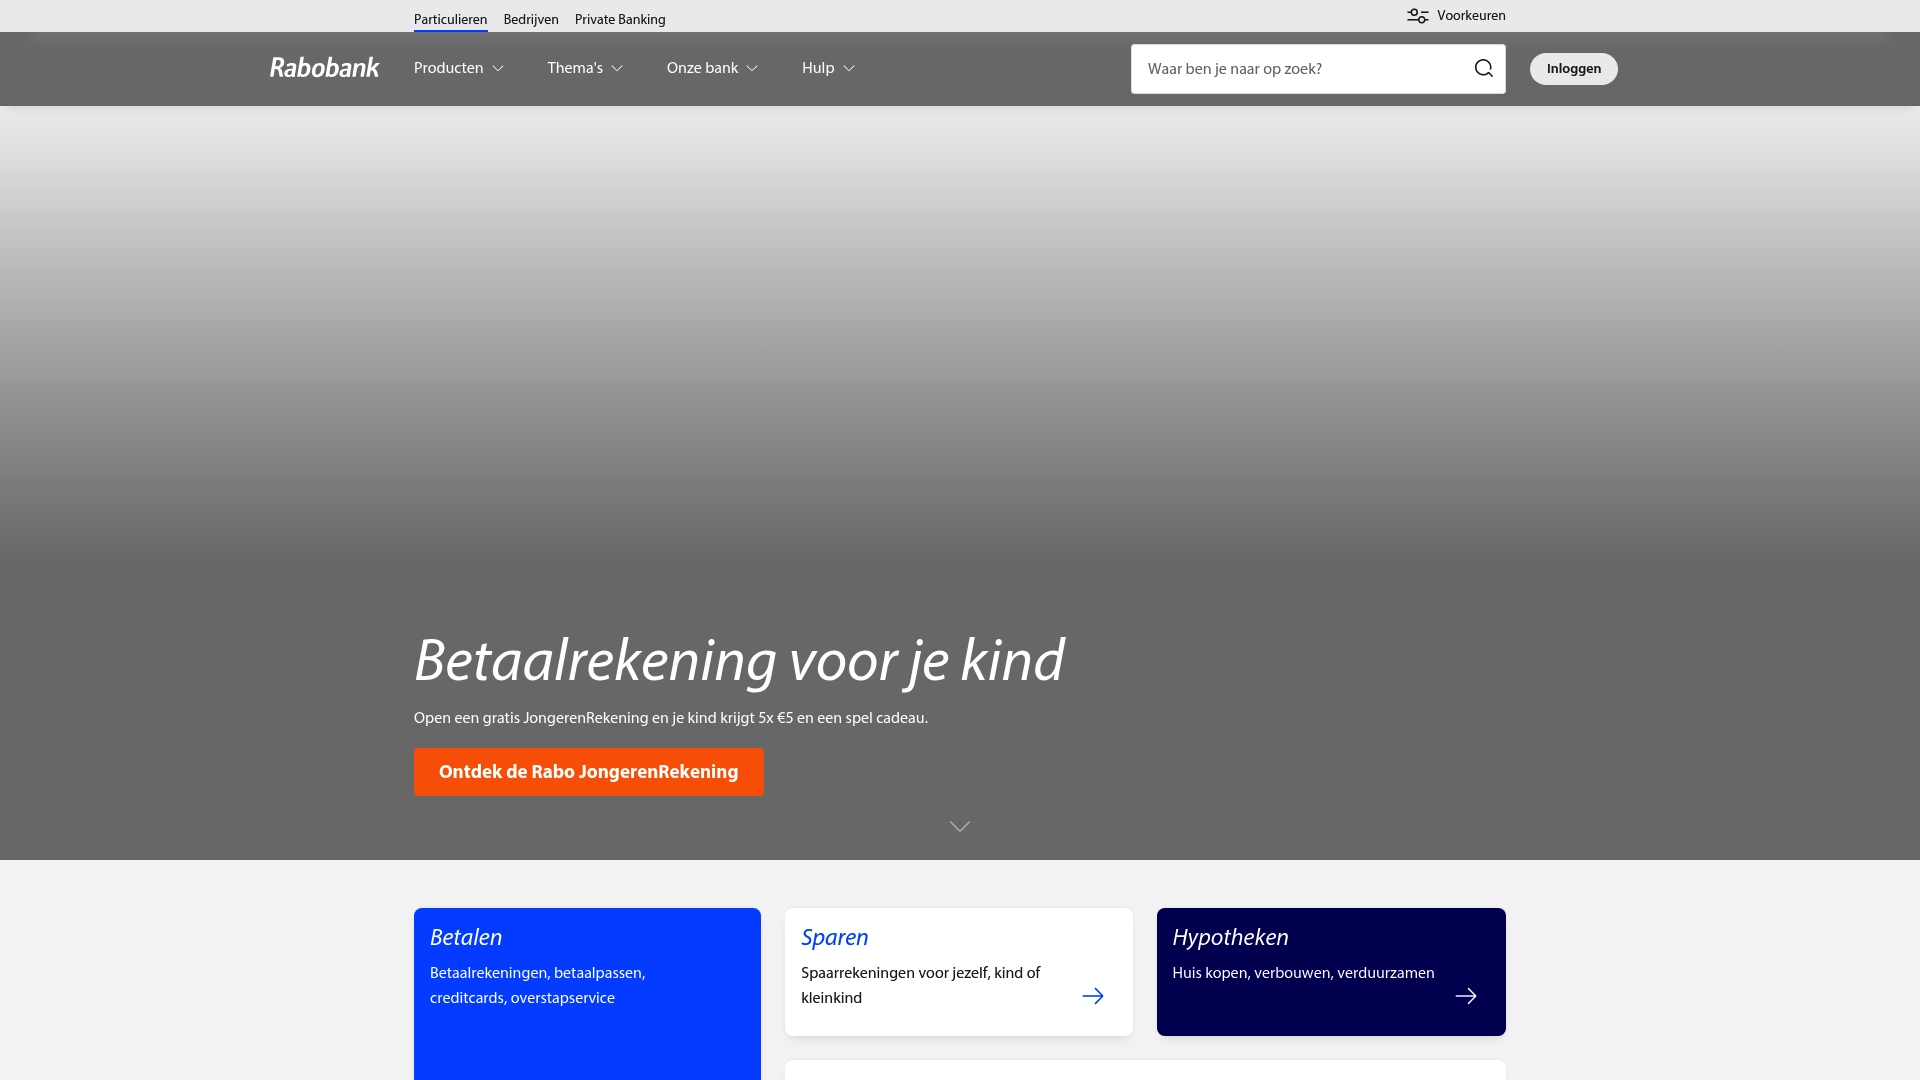1920x1080 pixels.
Task: Expand the Producten dropdown menu
Action: click(457, 68)
